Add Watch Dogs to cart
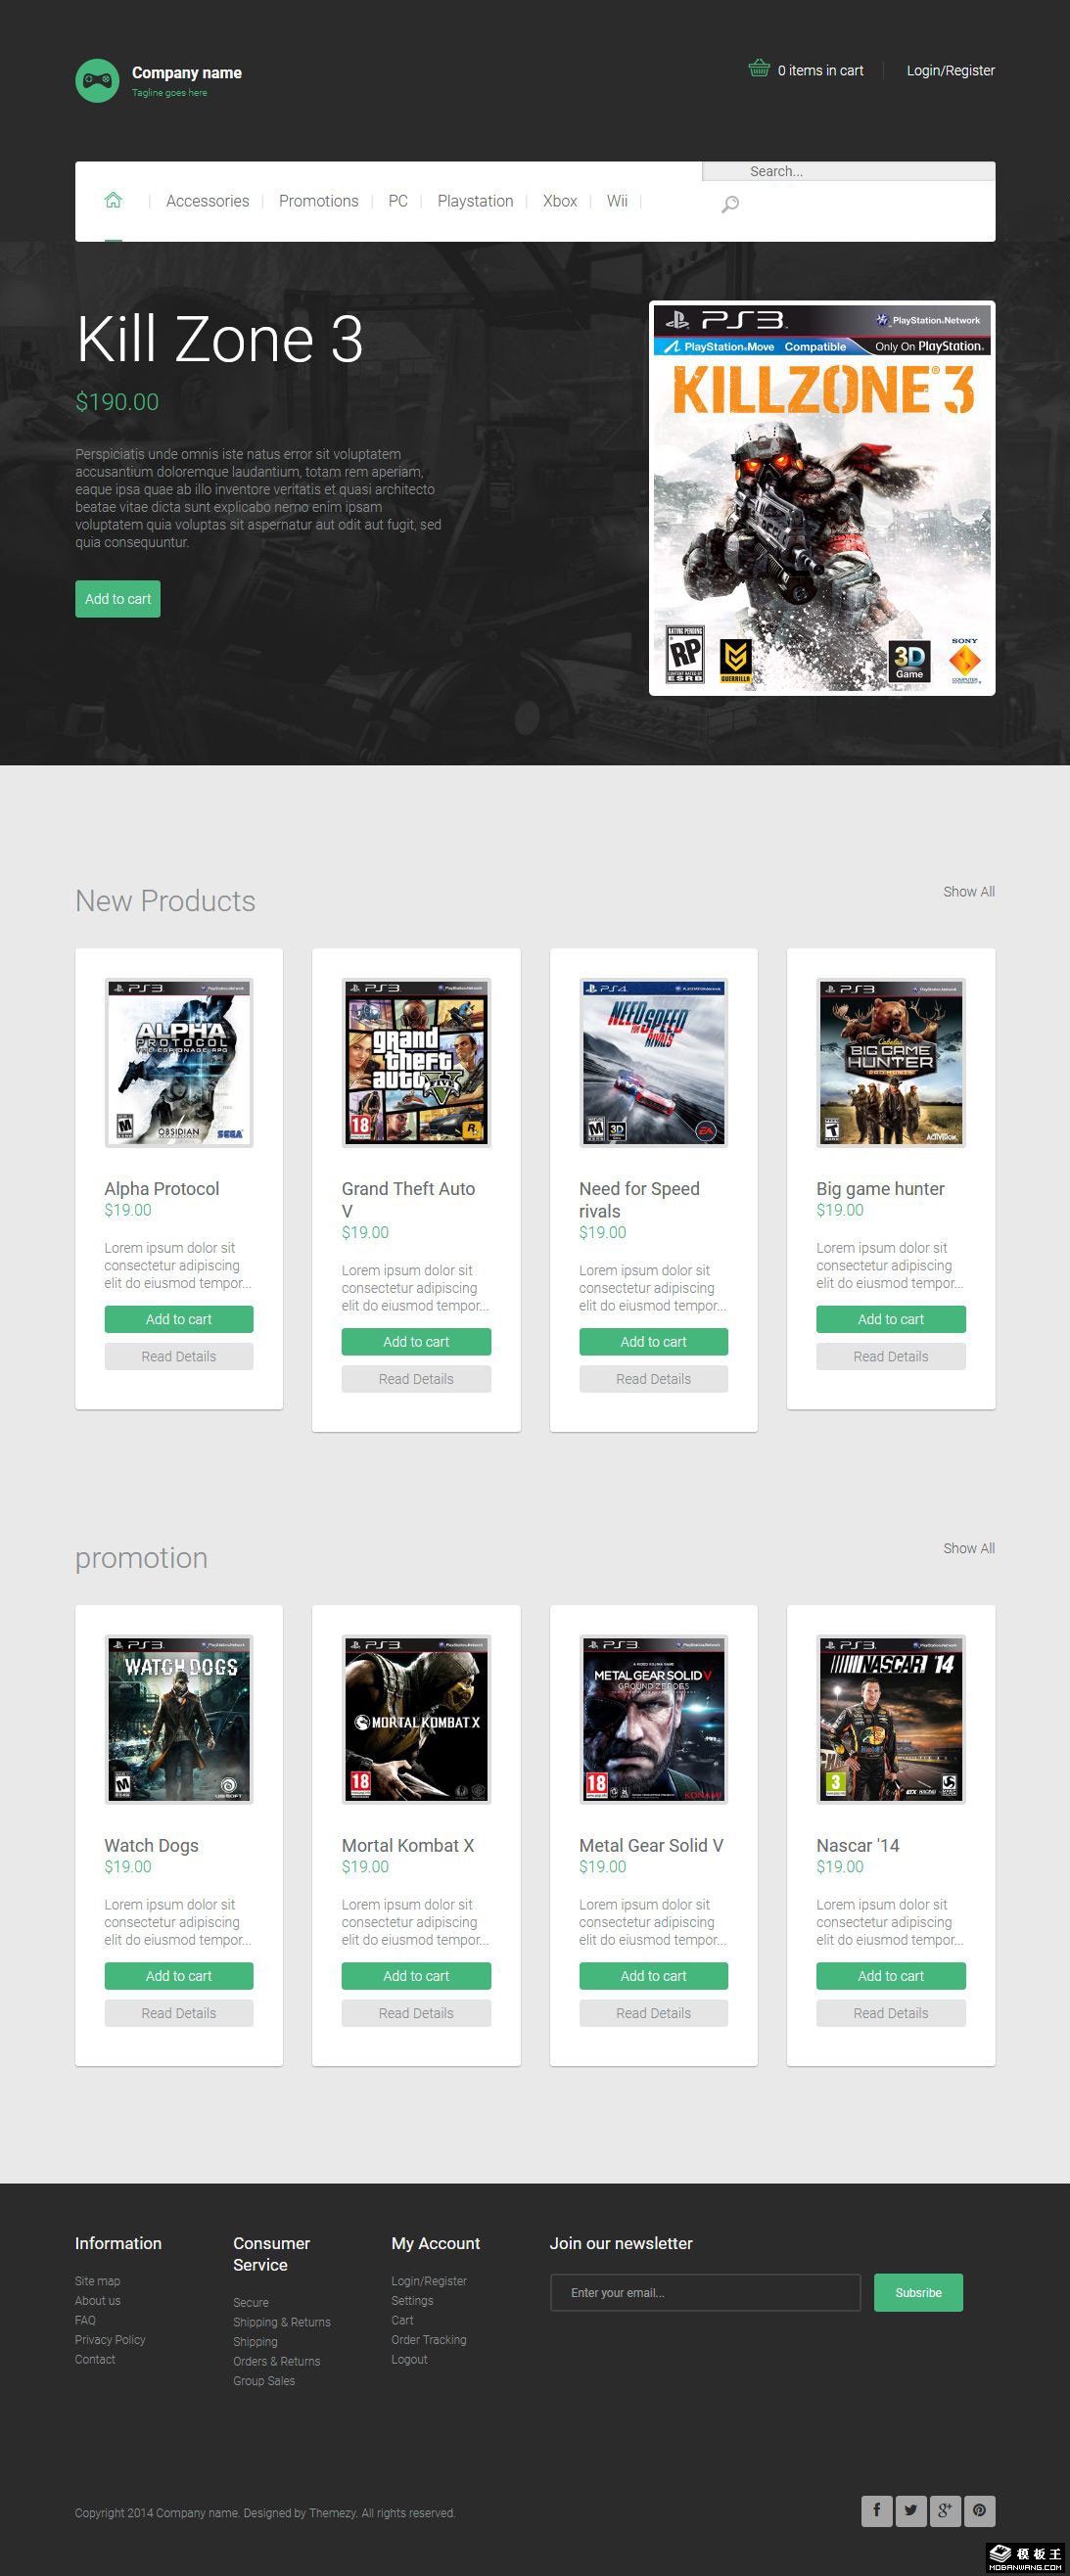This screenshot has width=1070, height=2576. [179, 1976]
